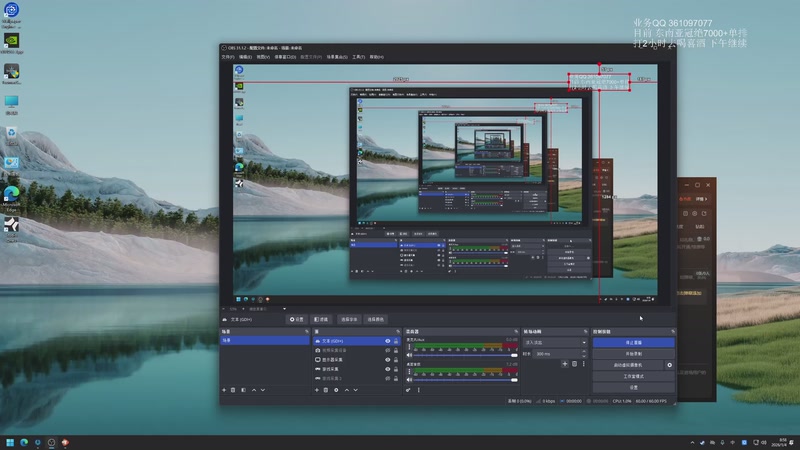Show the 游戏采集 2 source via eye icon
The width and height of the screenshot is (800, 450).
coord(388,378)
